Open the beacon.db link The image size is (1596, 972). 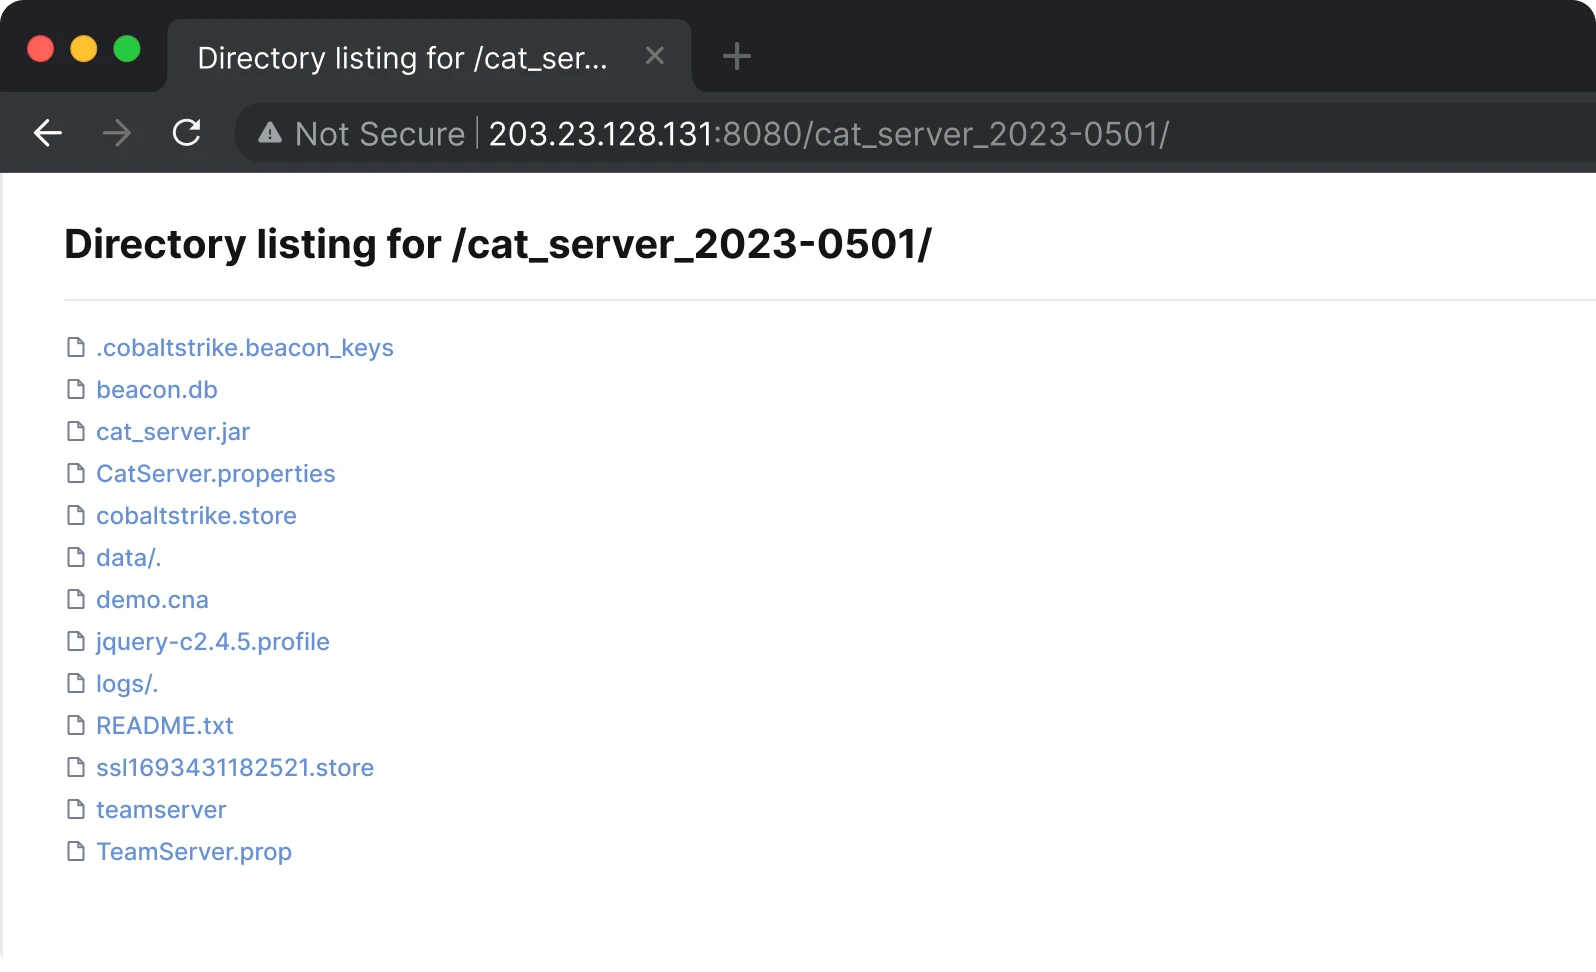point(157,390)
